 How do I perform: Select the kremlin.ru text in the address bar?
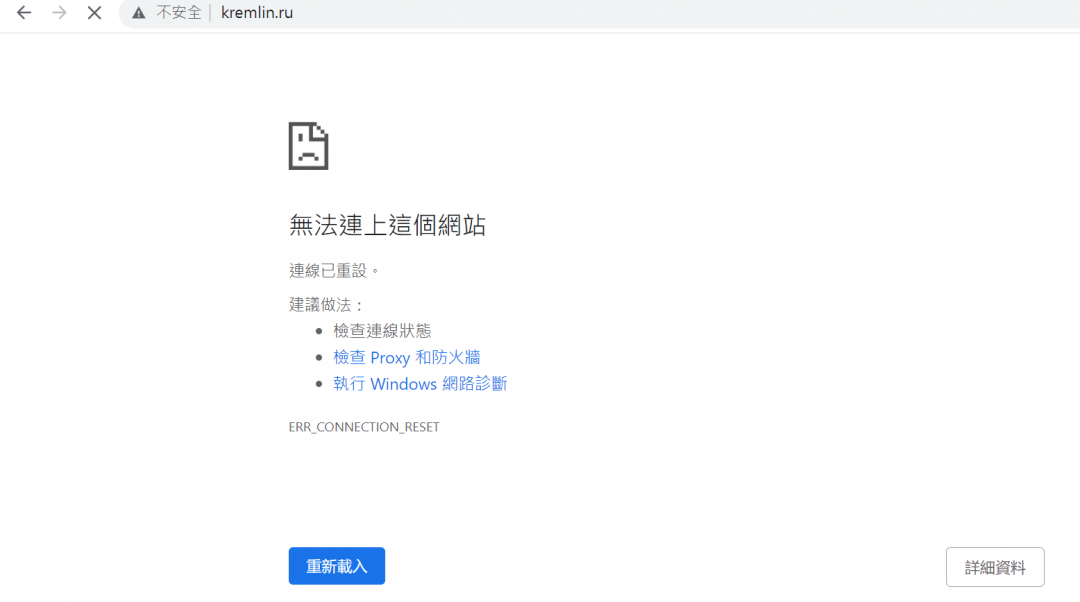(257, 14)
